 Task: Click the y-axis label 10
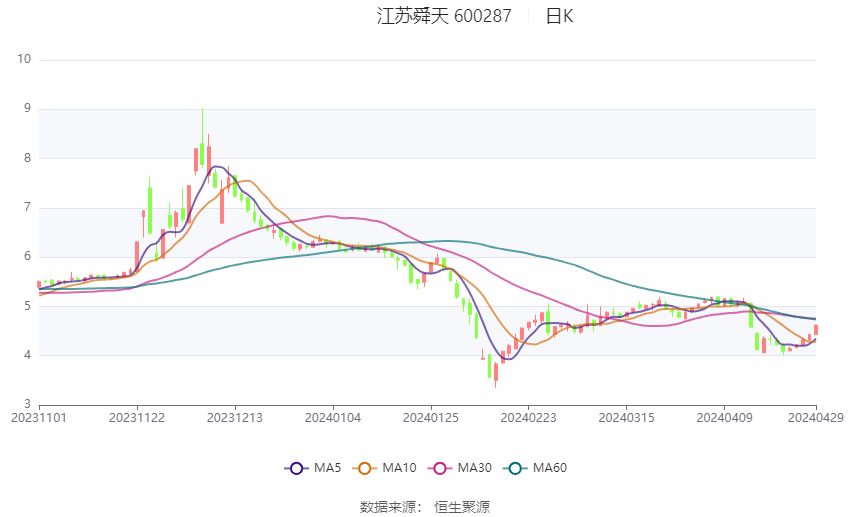(24, 59)
